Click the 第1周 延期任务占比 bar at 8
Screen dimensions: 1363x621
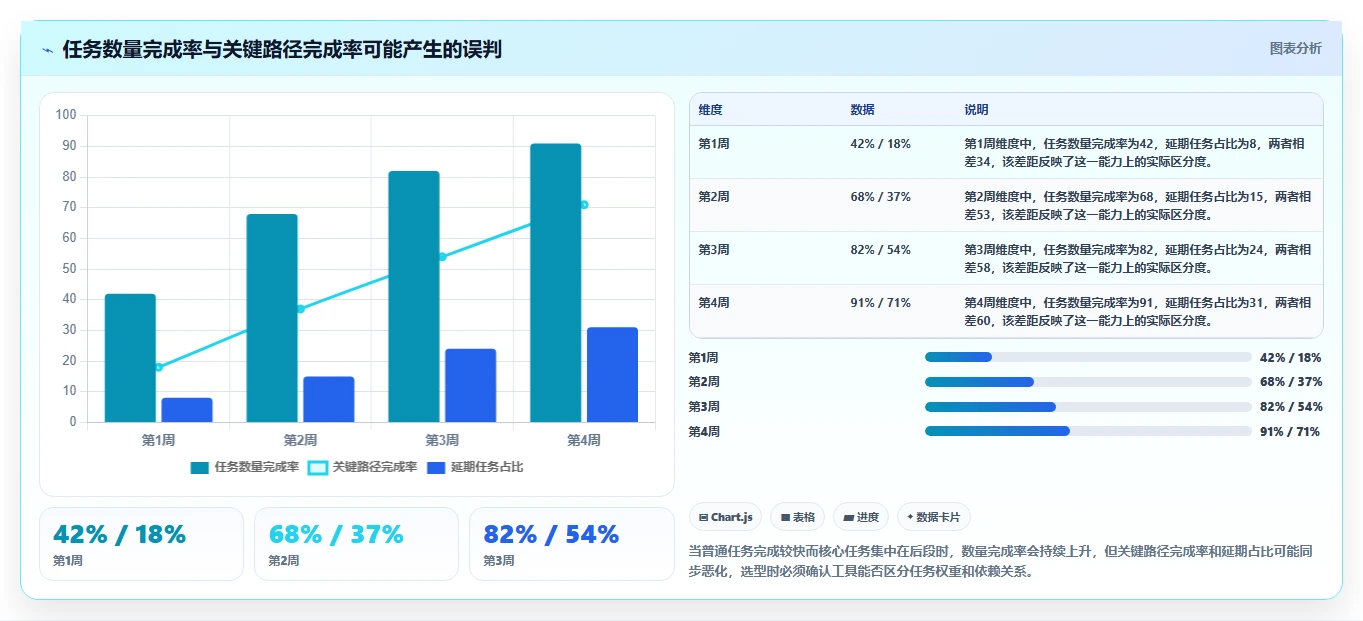(x=187, y=410)
